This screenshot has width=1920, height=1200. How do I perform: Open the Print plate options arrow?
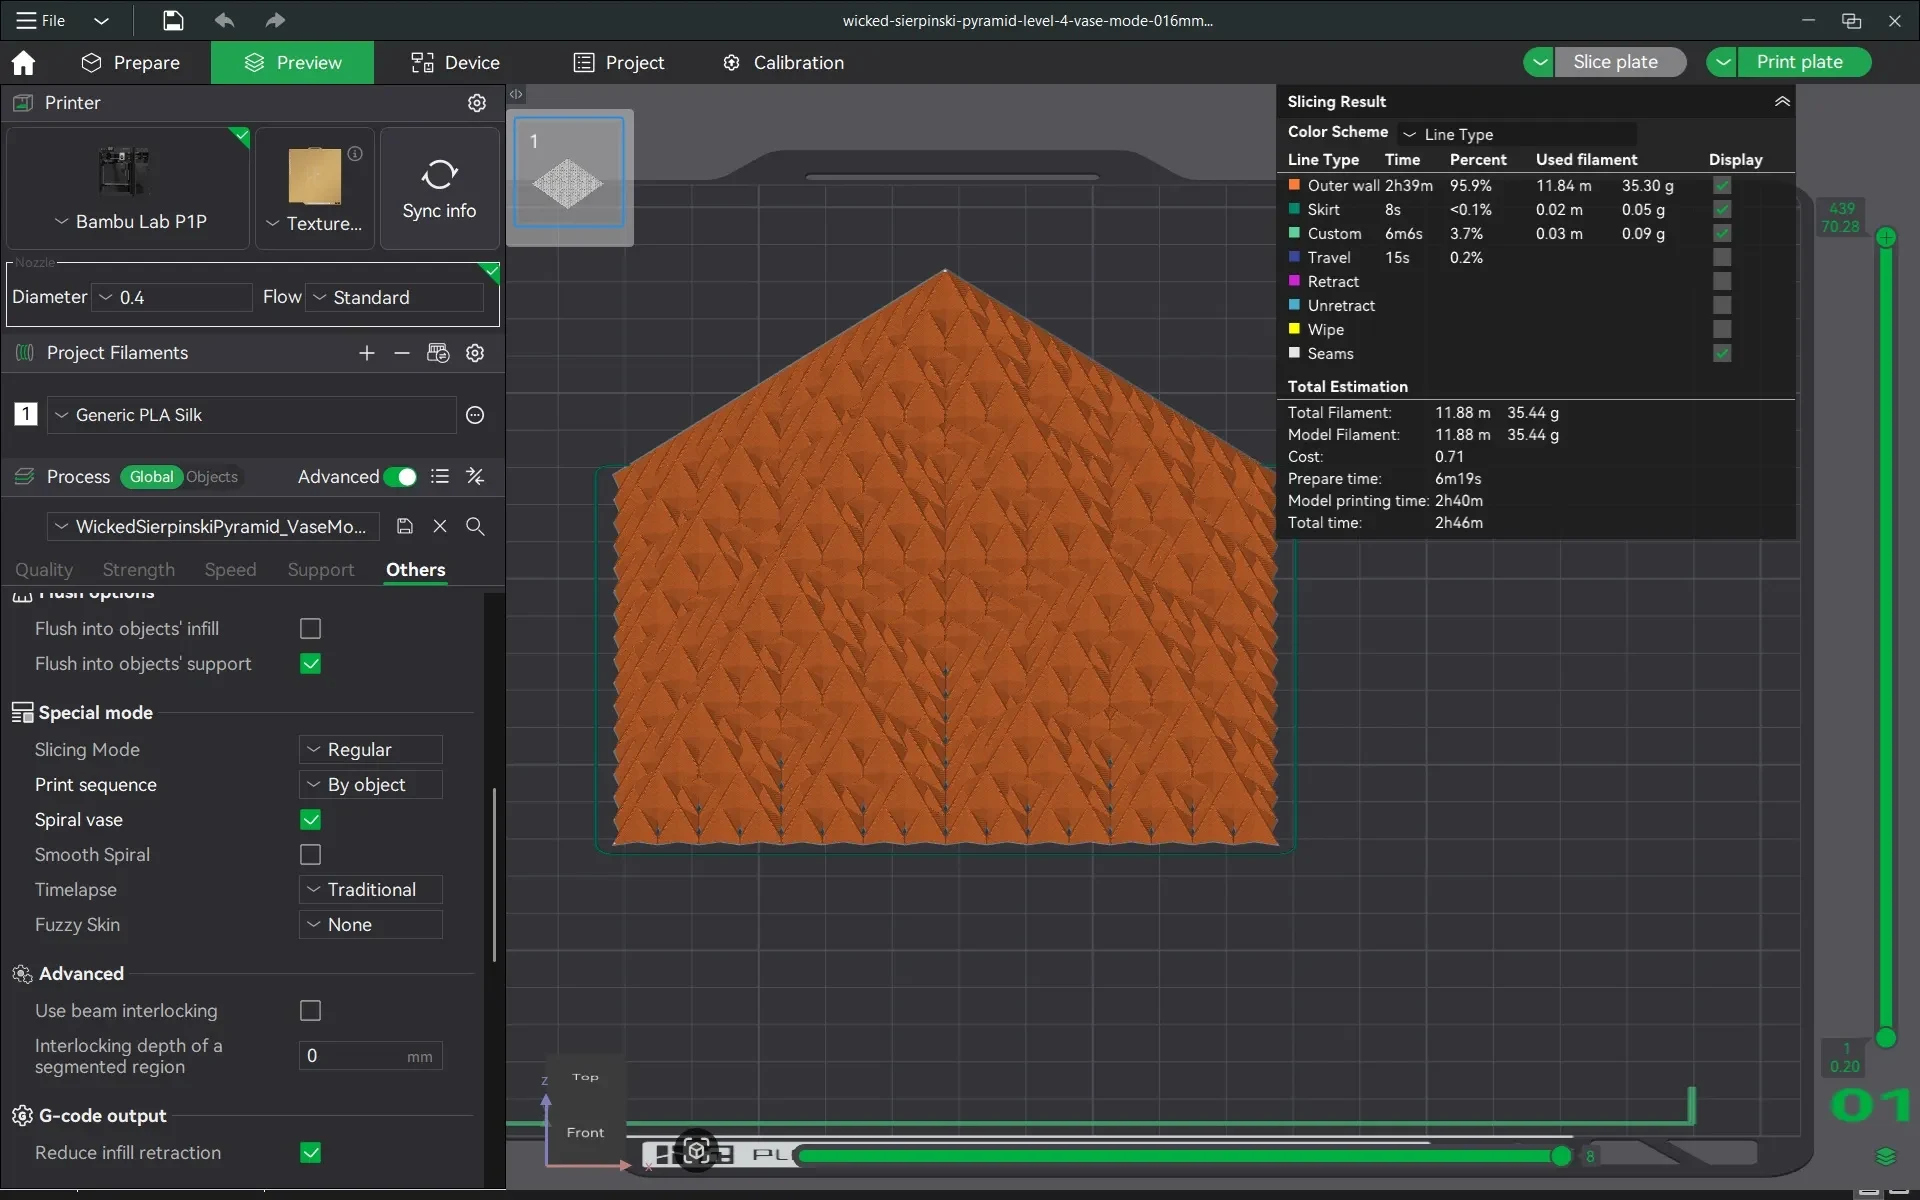(x=1722, y=62)
